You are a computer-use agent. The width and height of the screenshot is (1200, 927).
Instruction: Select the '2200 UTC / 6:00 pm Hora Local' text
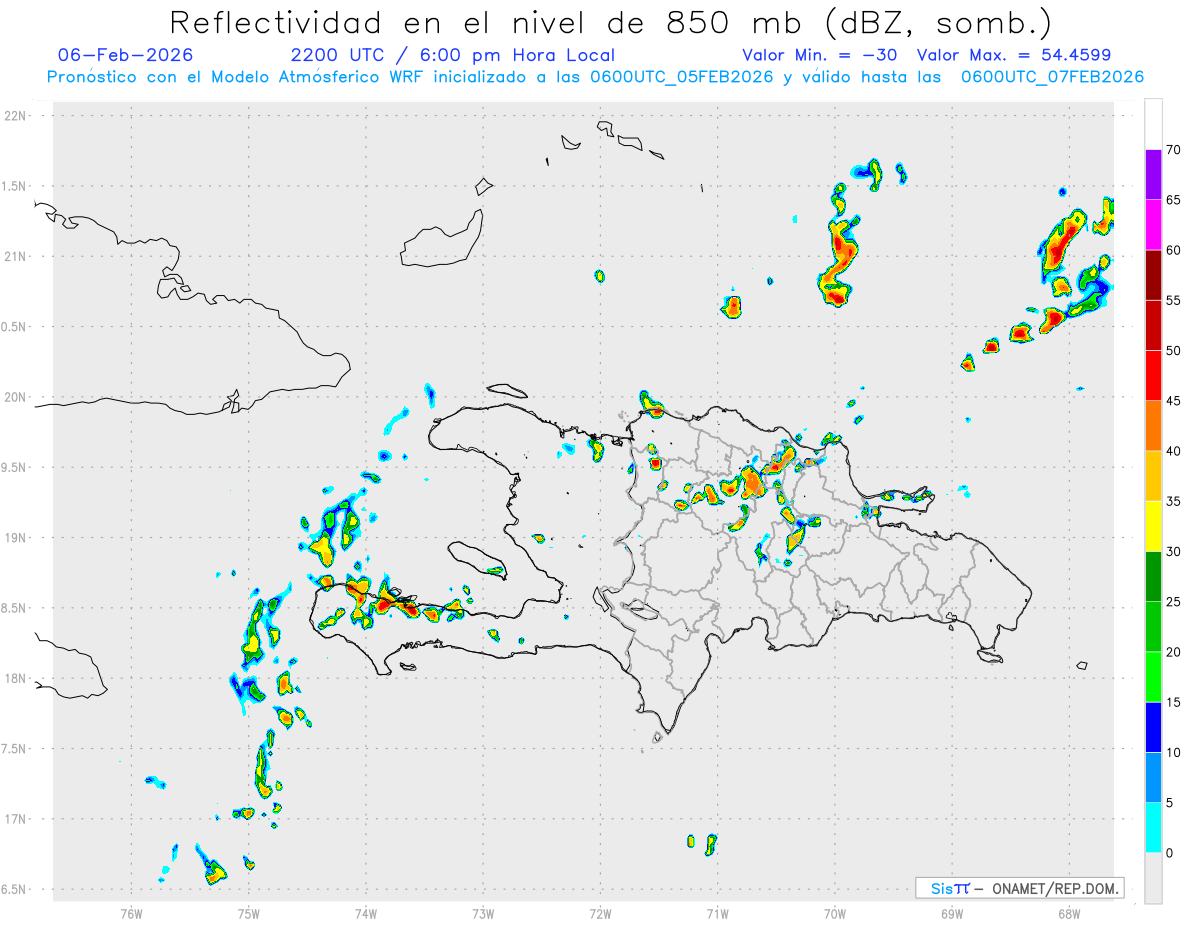(453, 55)
